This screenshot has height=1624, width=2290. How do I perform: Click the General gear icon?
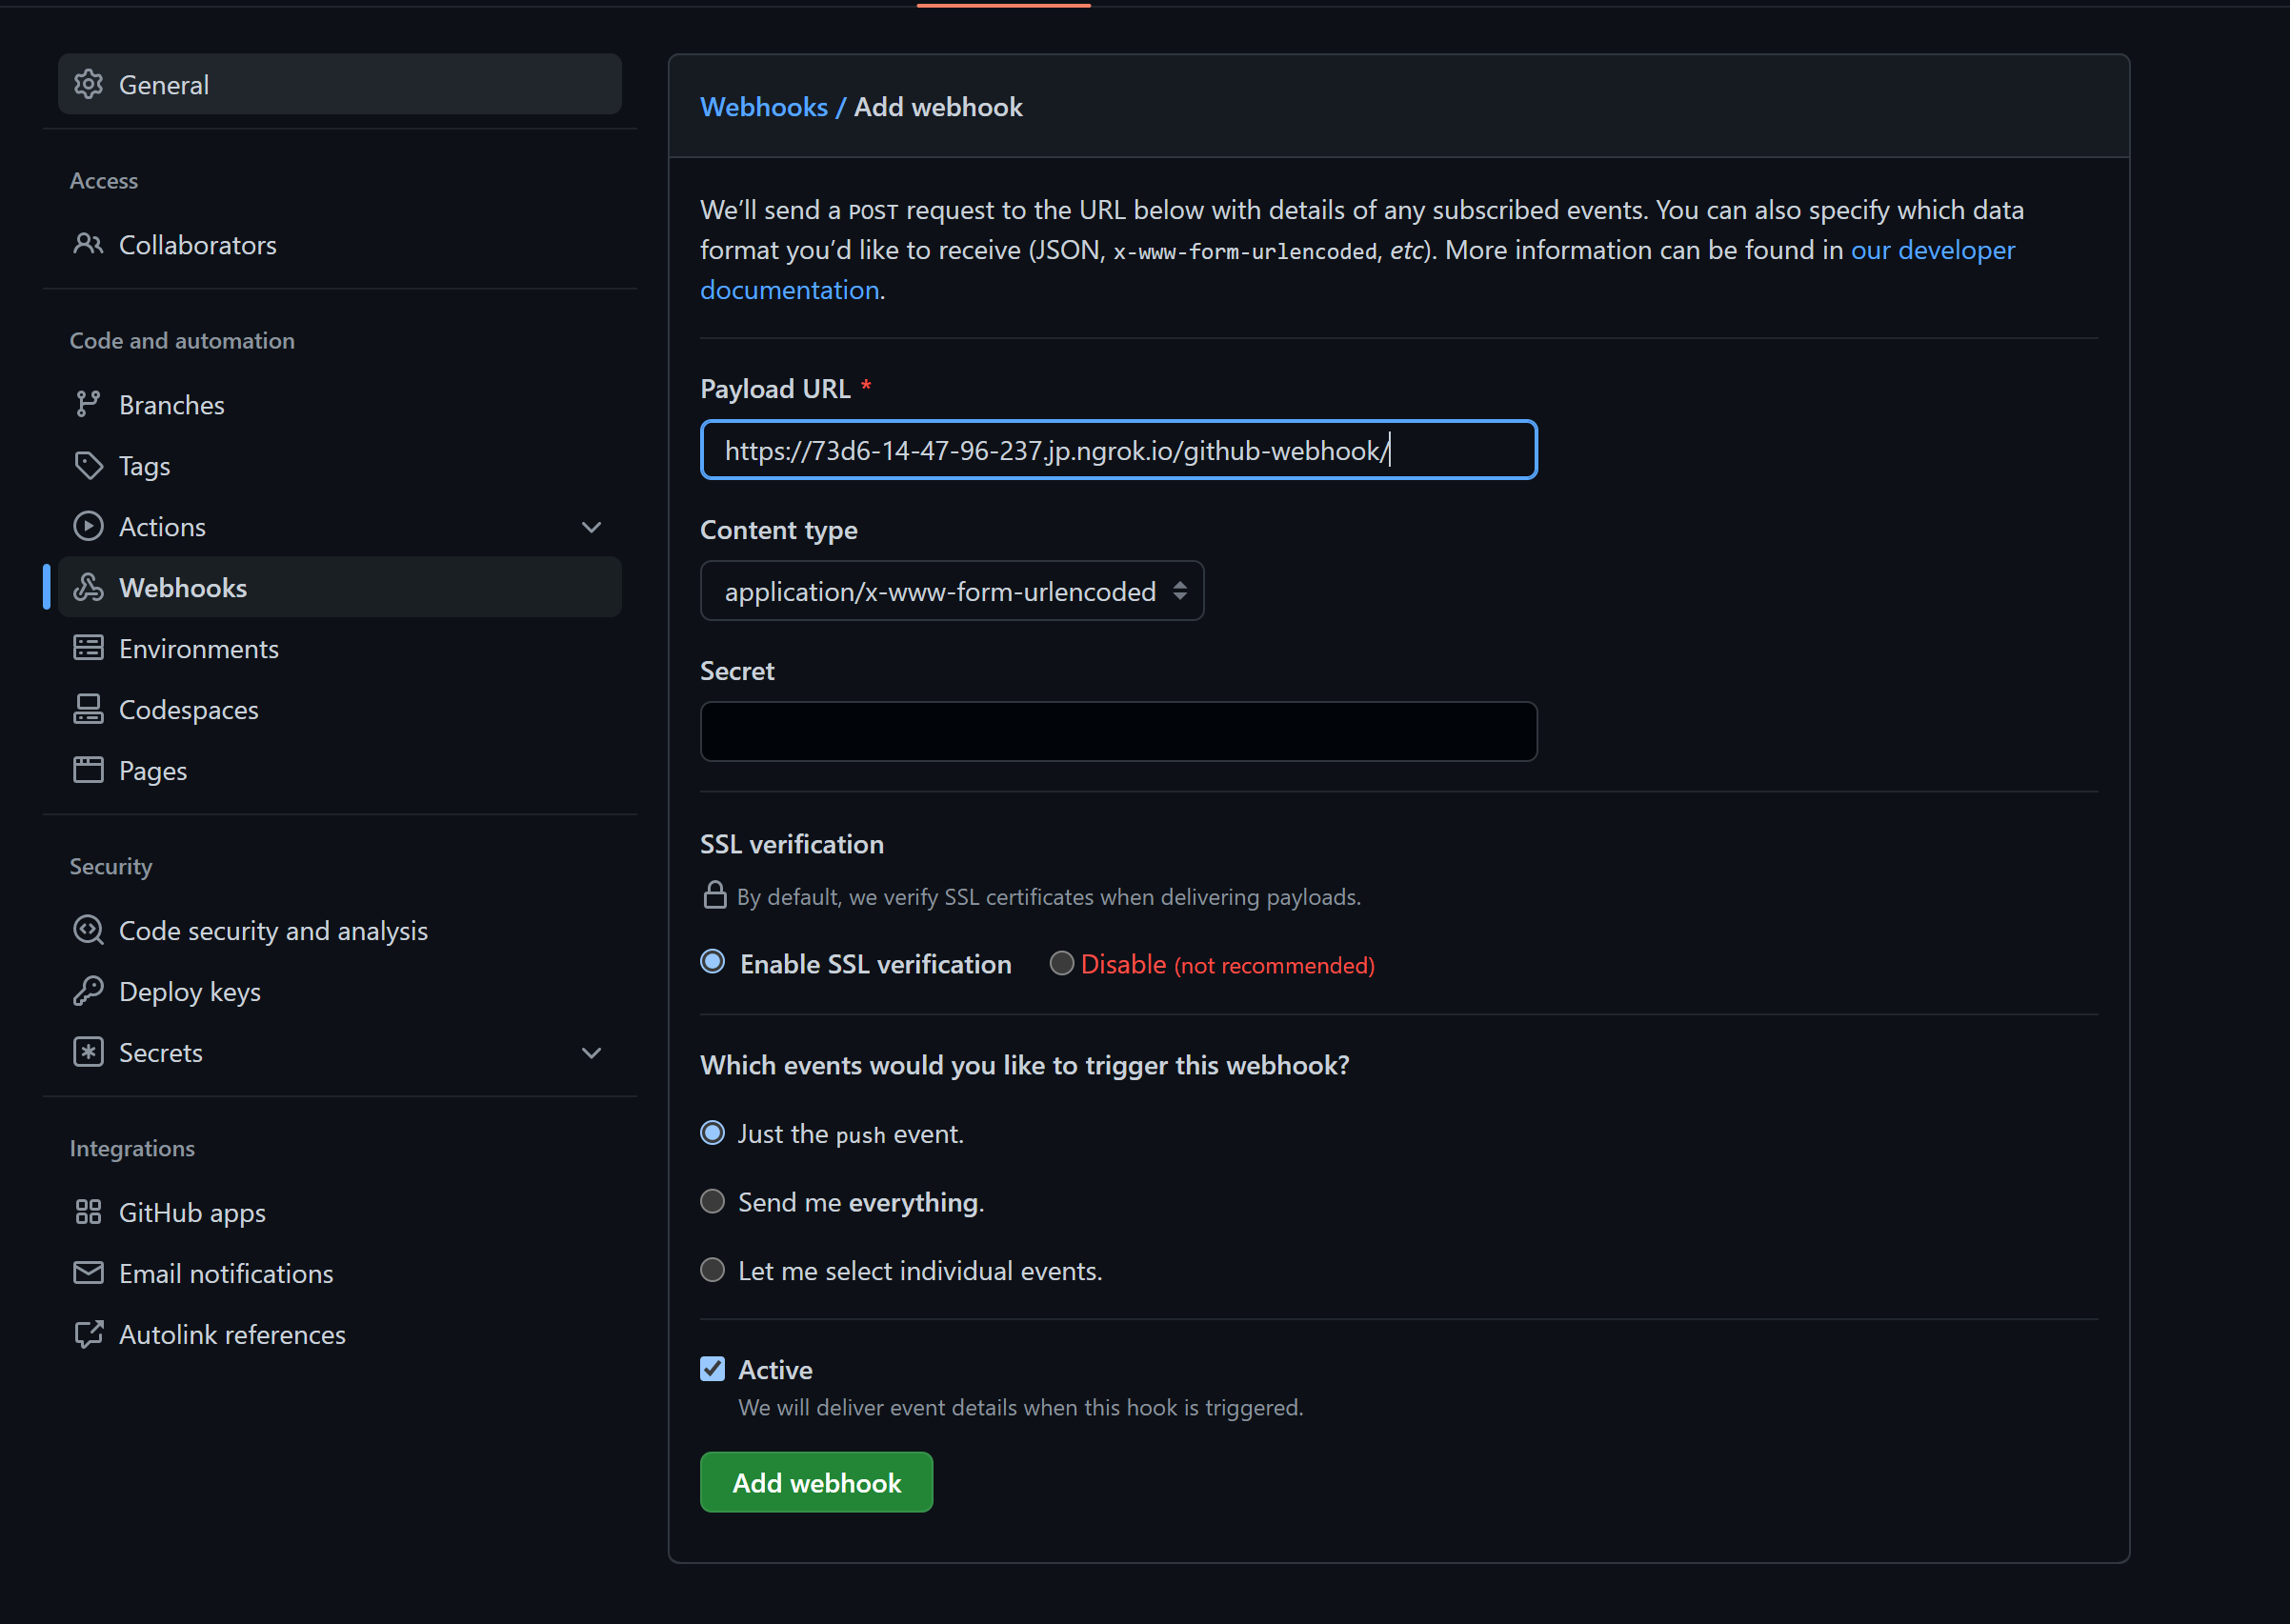88,85
